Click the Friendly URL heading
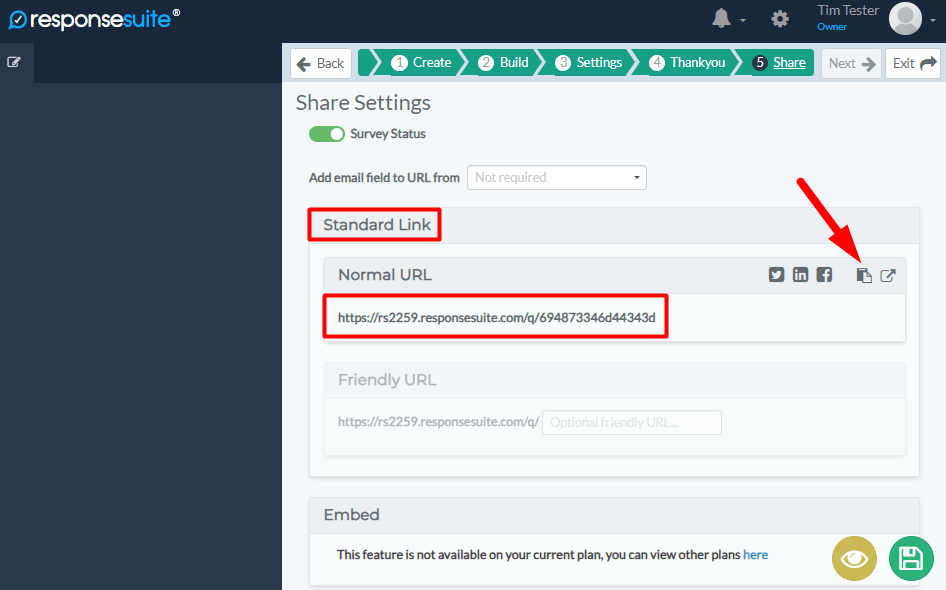Screen dimensions: 946x590 [x=387, y=380]
